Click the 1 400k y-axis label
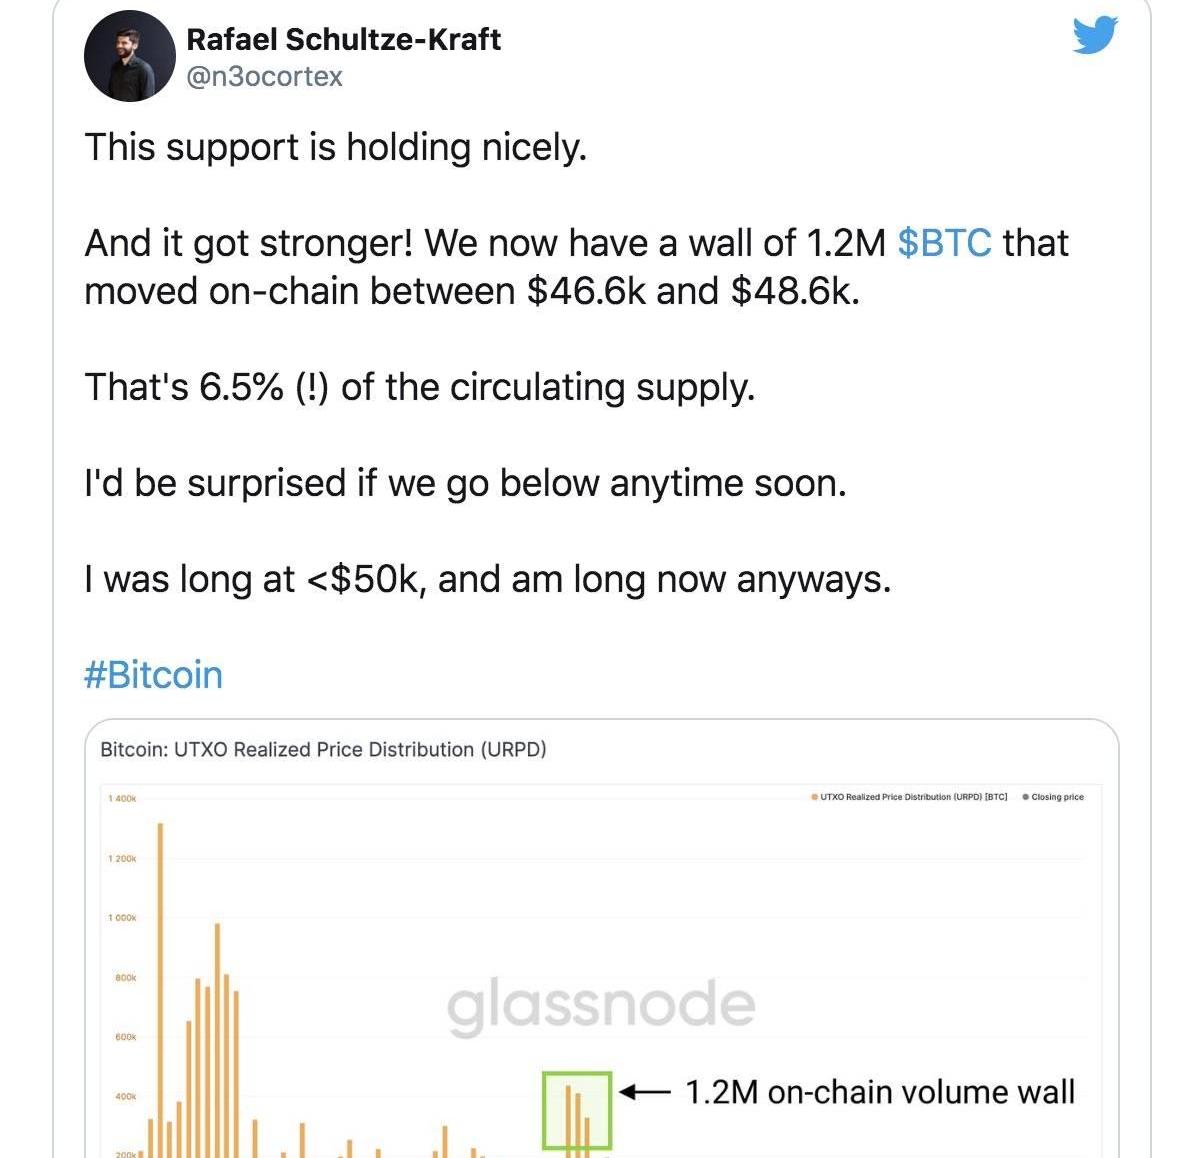Viewport: 1190px width, 1158px height. coord(121,798)
